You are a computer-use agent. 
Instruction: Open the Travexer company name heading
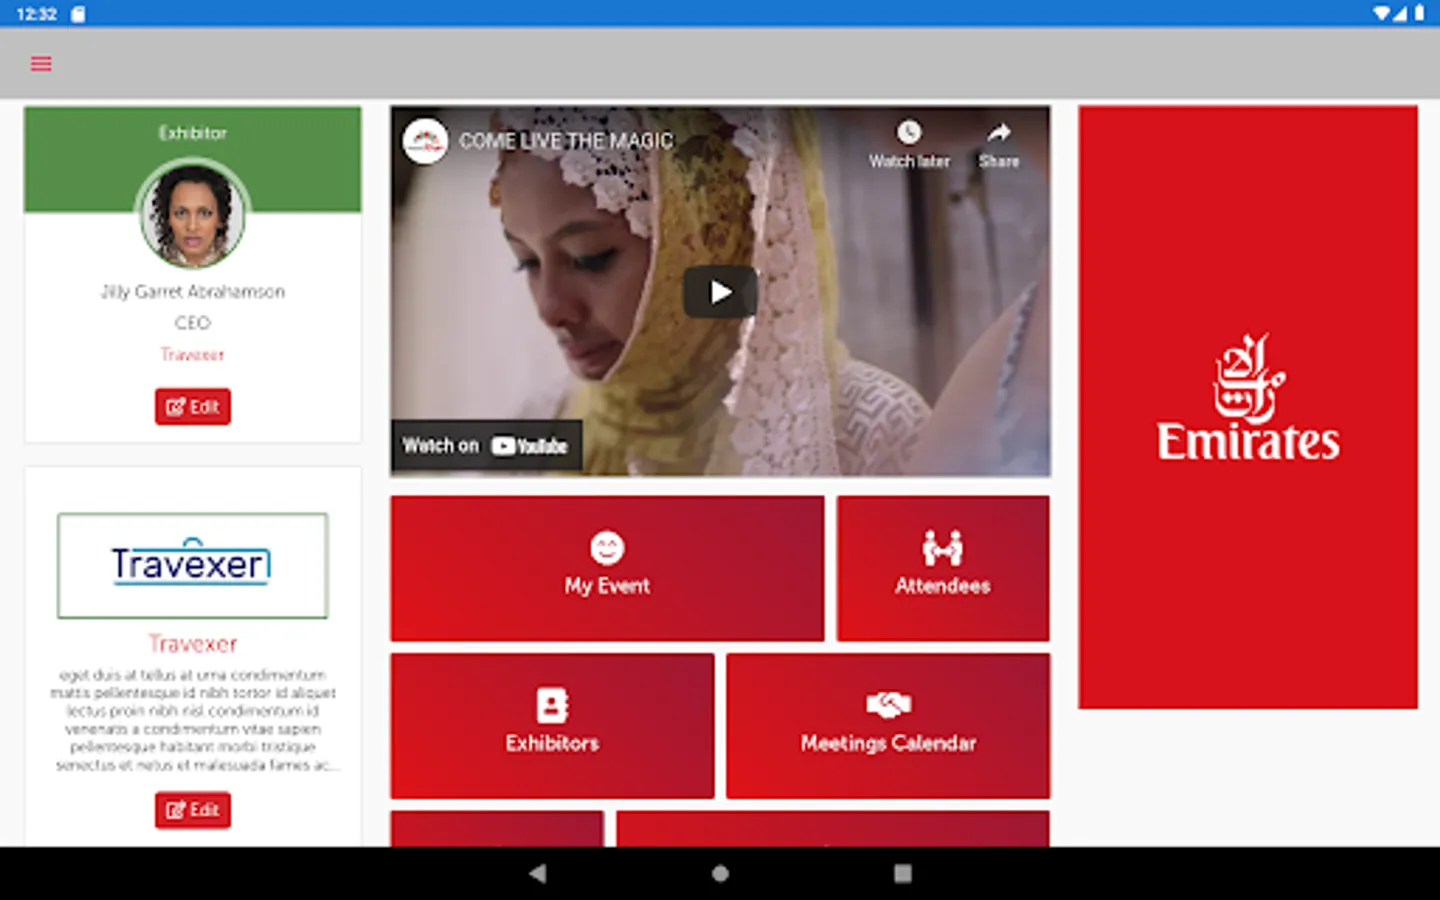click(x=192, y=644)
